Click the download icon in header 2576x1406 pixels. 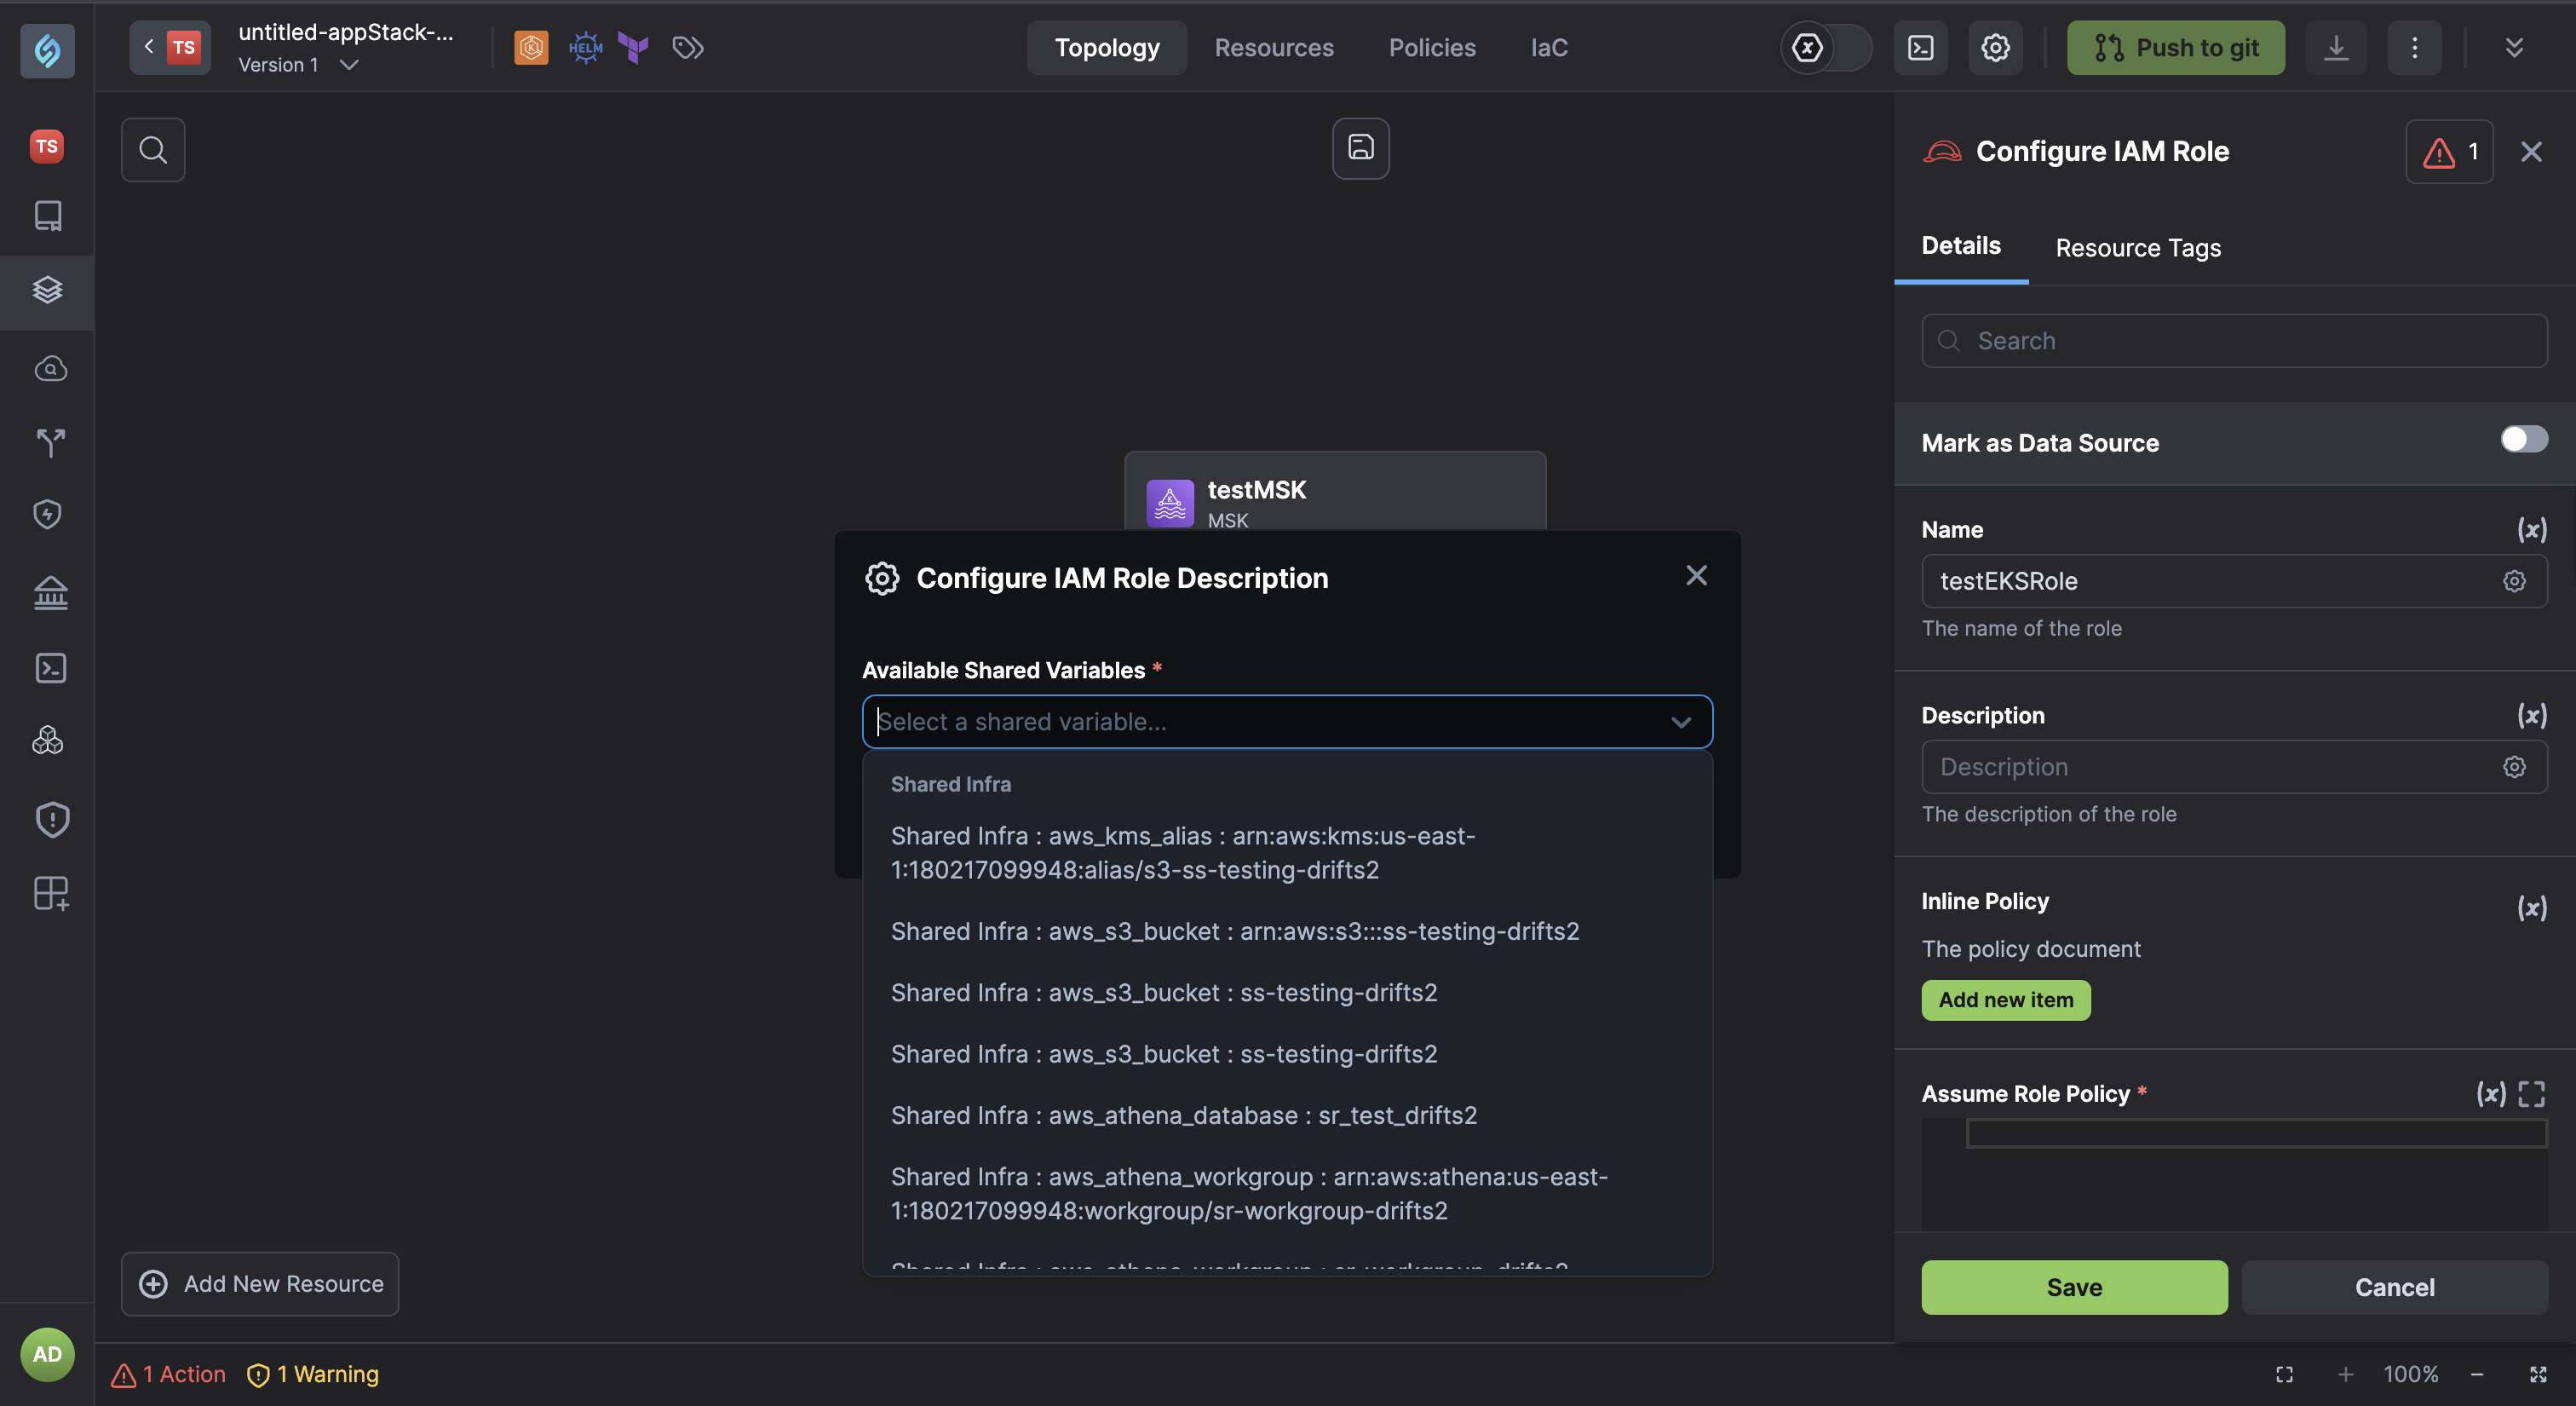(2335, 47)
